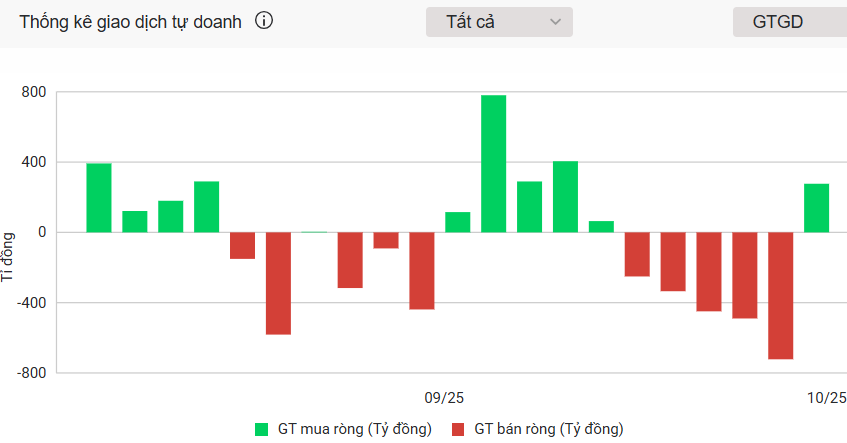Viewport: 847px width, 443px height.
Task: Click the green legend square for GT mua ròng
Action: 262,429
